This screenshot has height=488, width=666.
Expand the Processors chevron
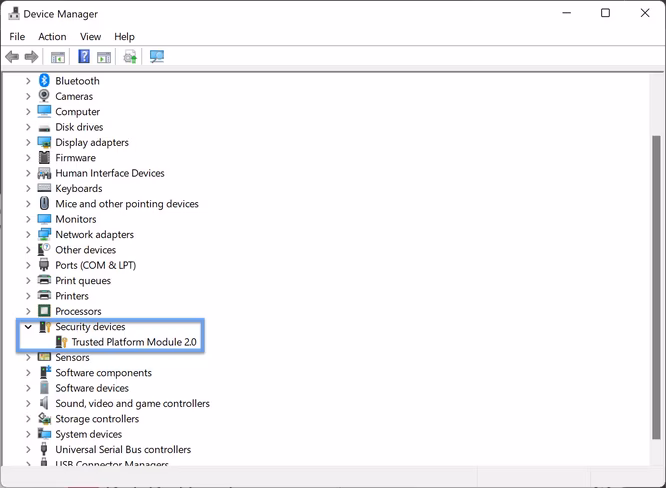[x=28, y=311]
